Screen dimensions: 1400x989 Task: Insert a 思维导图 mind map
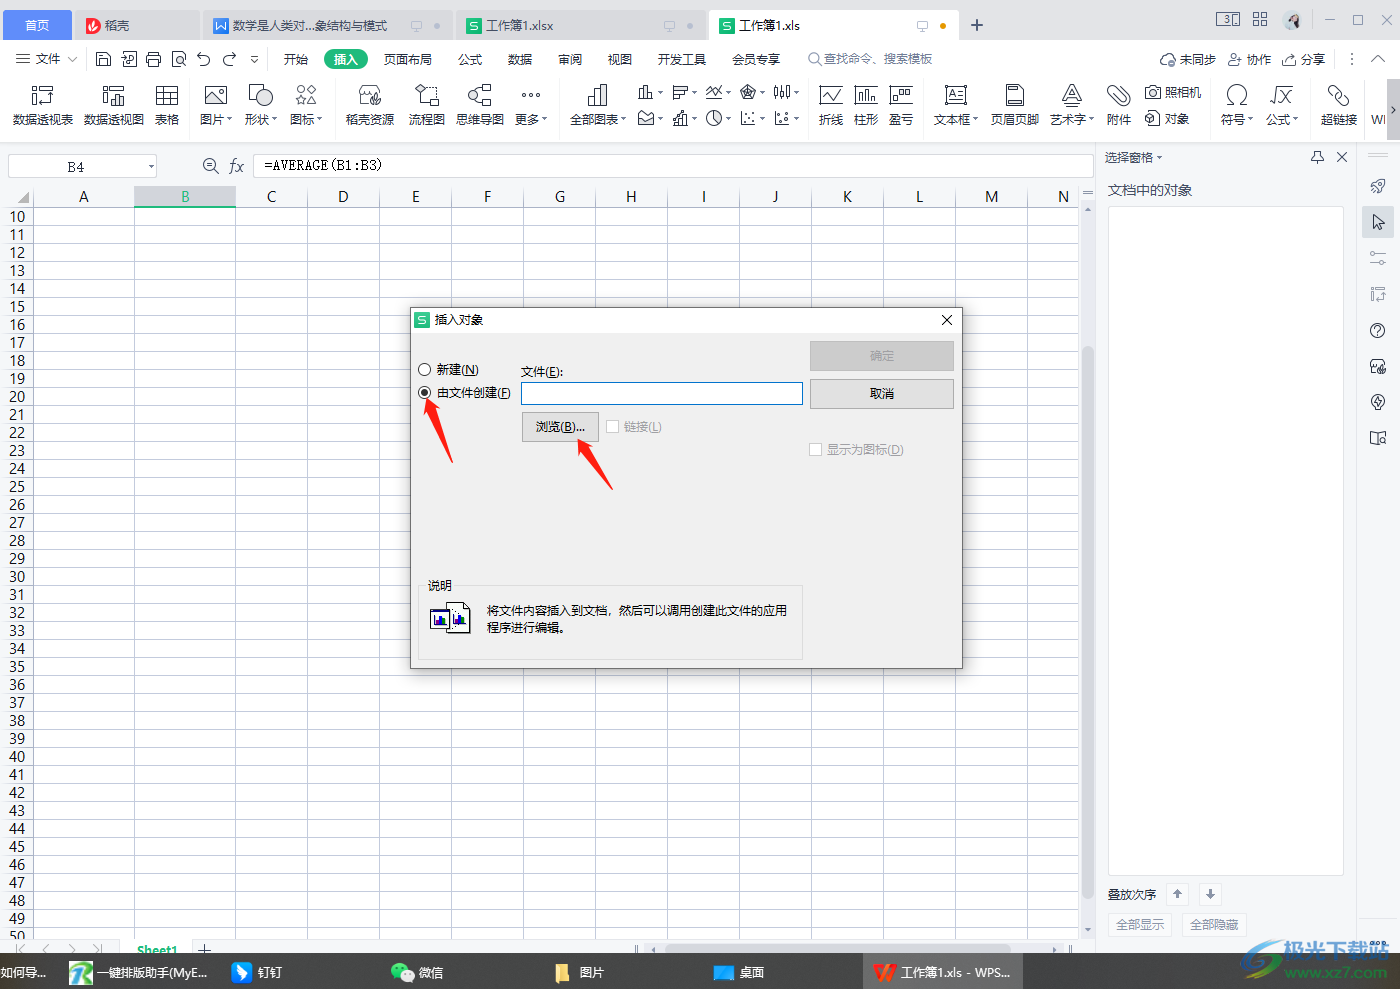click(x=480, y=105)
